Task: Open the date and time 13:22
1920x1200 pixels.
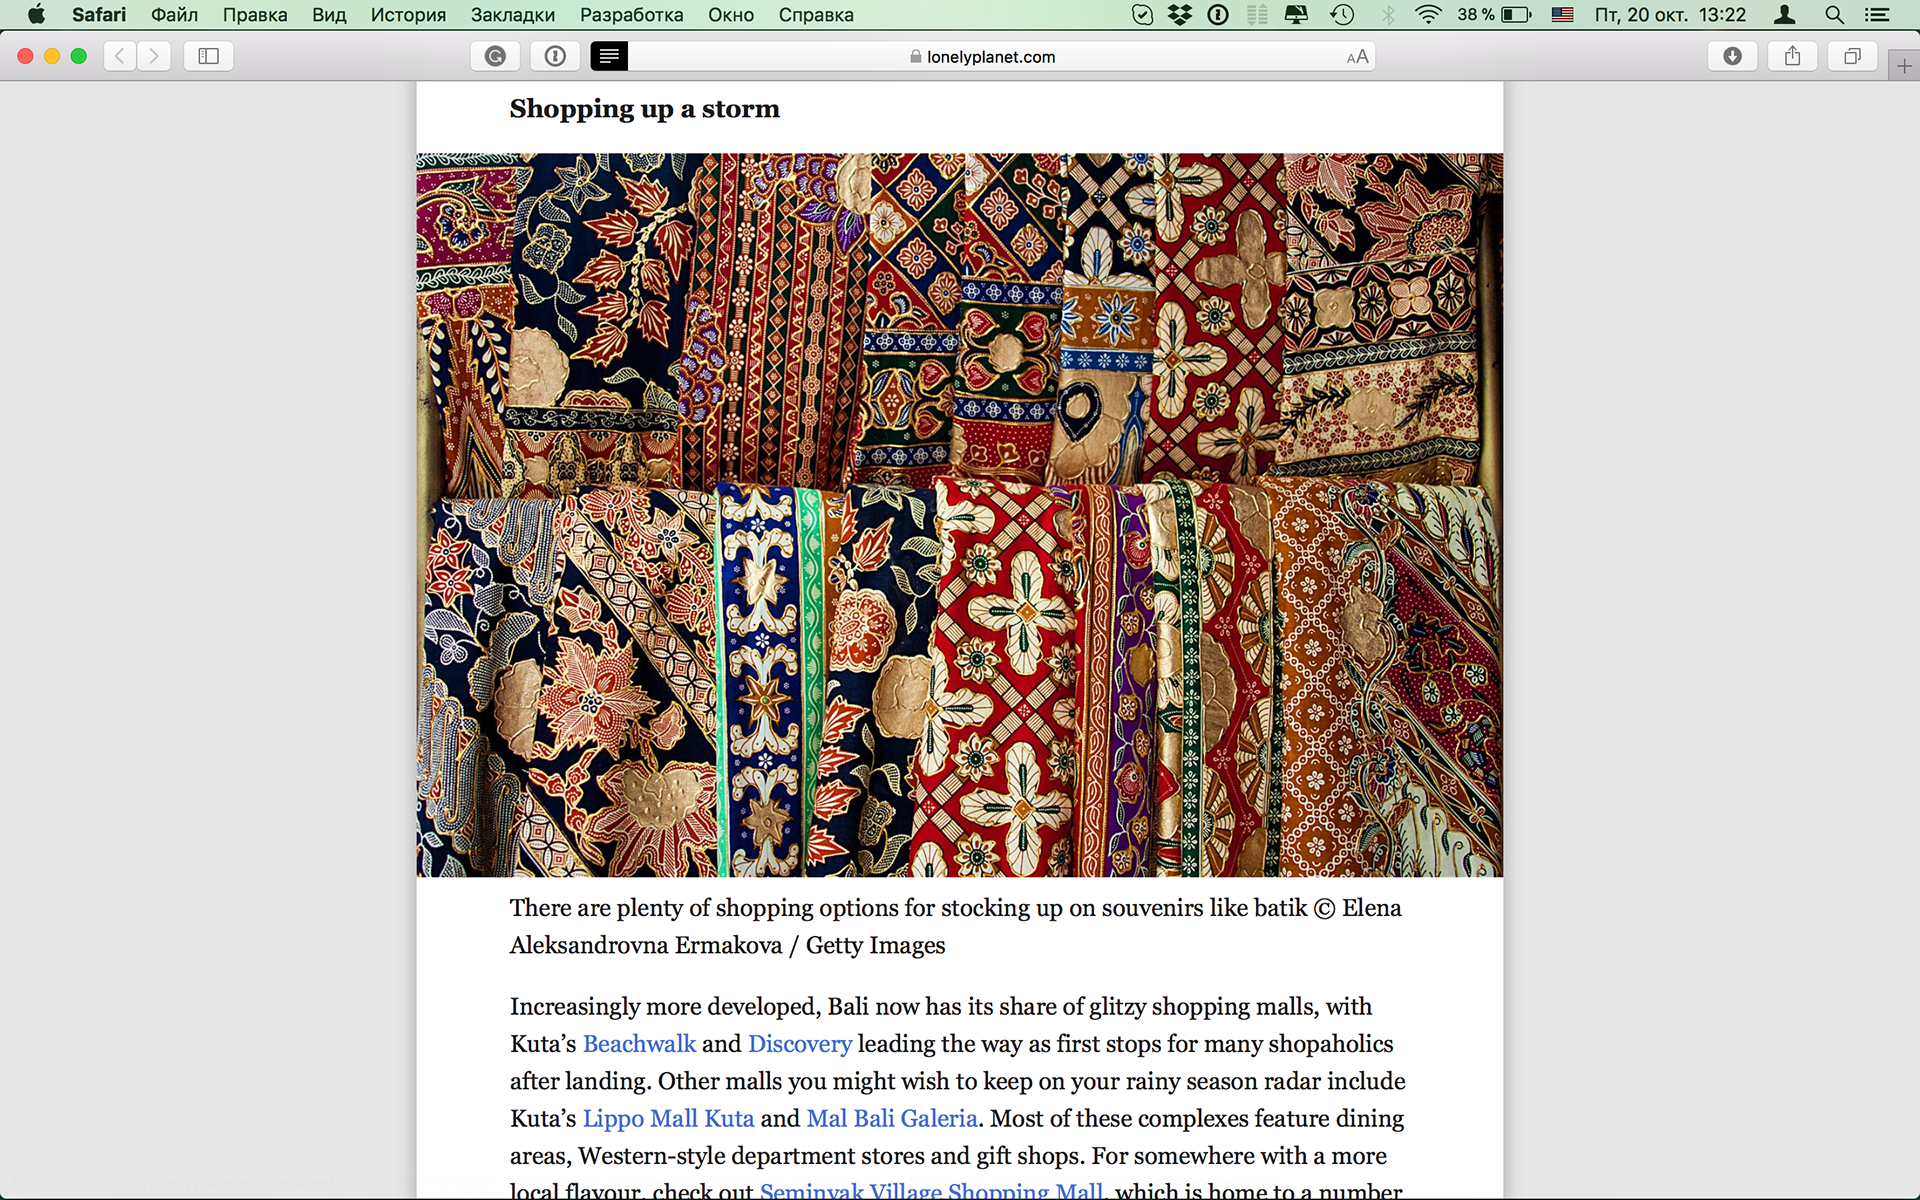Action: 1670,15
